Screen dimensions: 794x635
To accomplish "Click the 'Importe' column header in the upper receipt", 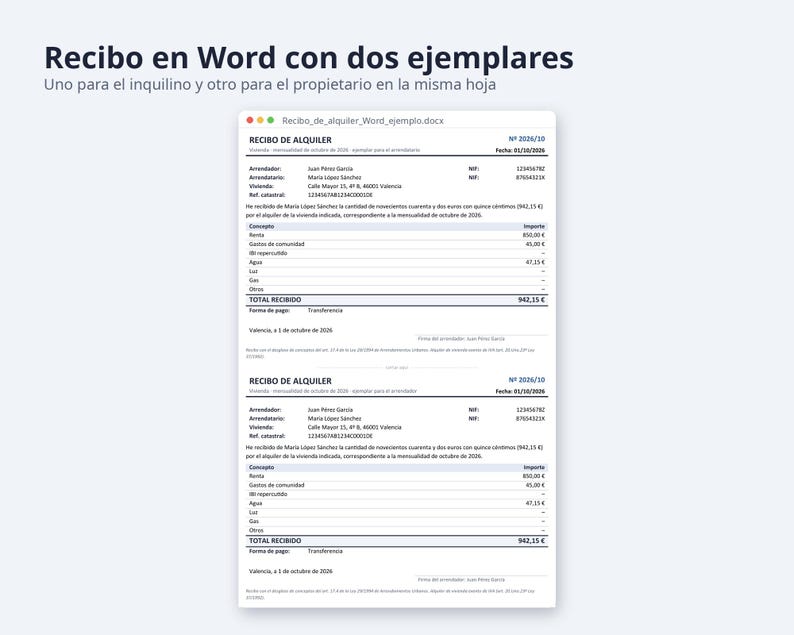I will 534,226.
